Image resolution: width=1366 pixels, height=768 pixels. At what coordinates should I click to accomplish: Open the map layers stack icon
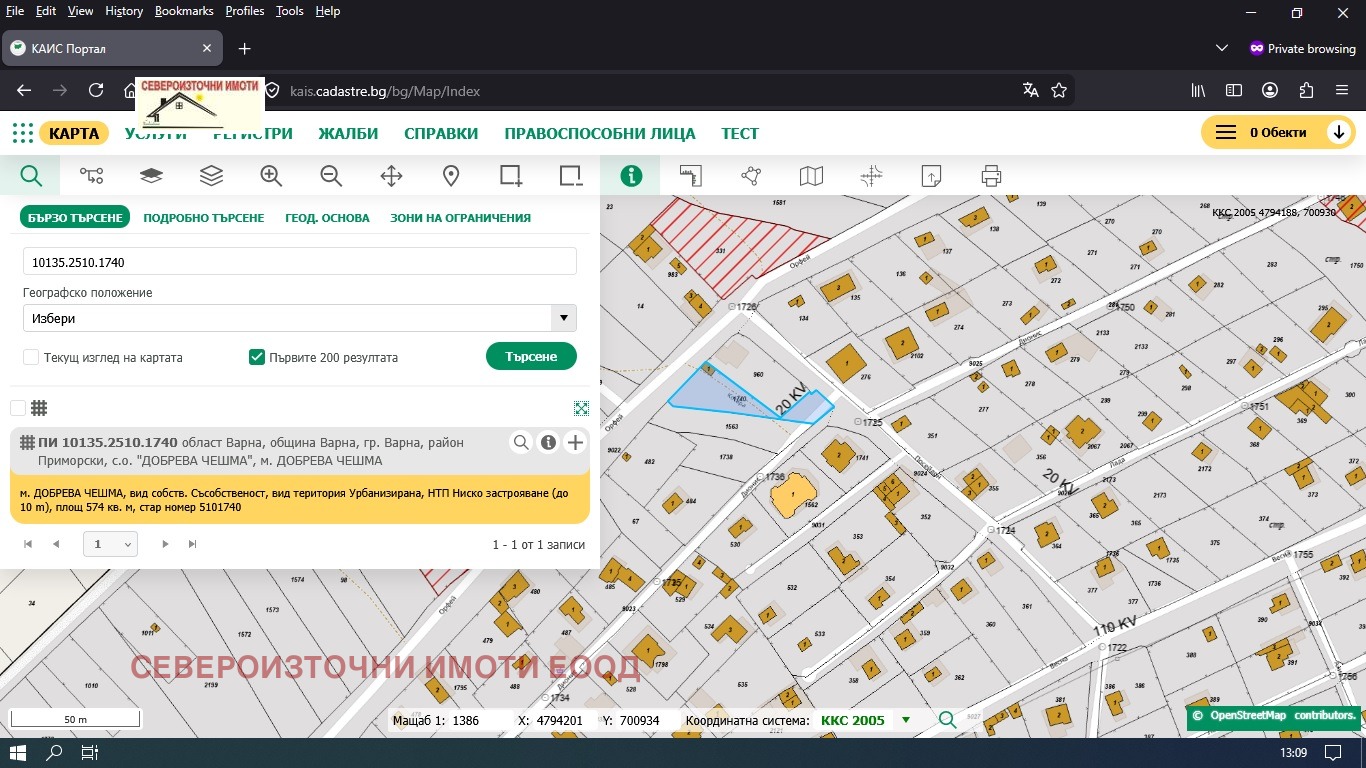tap(211, 176)
